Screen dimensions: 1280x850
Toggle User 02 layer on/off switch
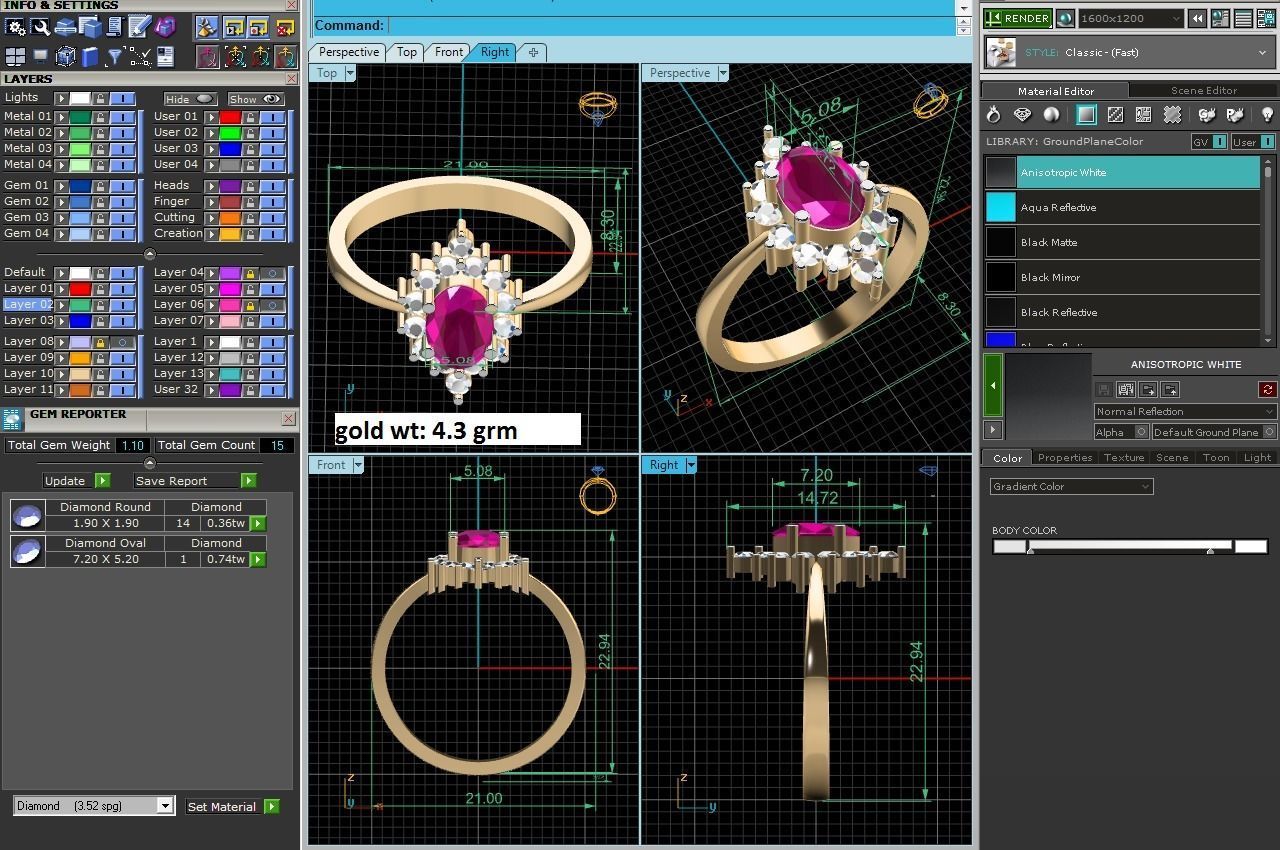[272, 133]
